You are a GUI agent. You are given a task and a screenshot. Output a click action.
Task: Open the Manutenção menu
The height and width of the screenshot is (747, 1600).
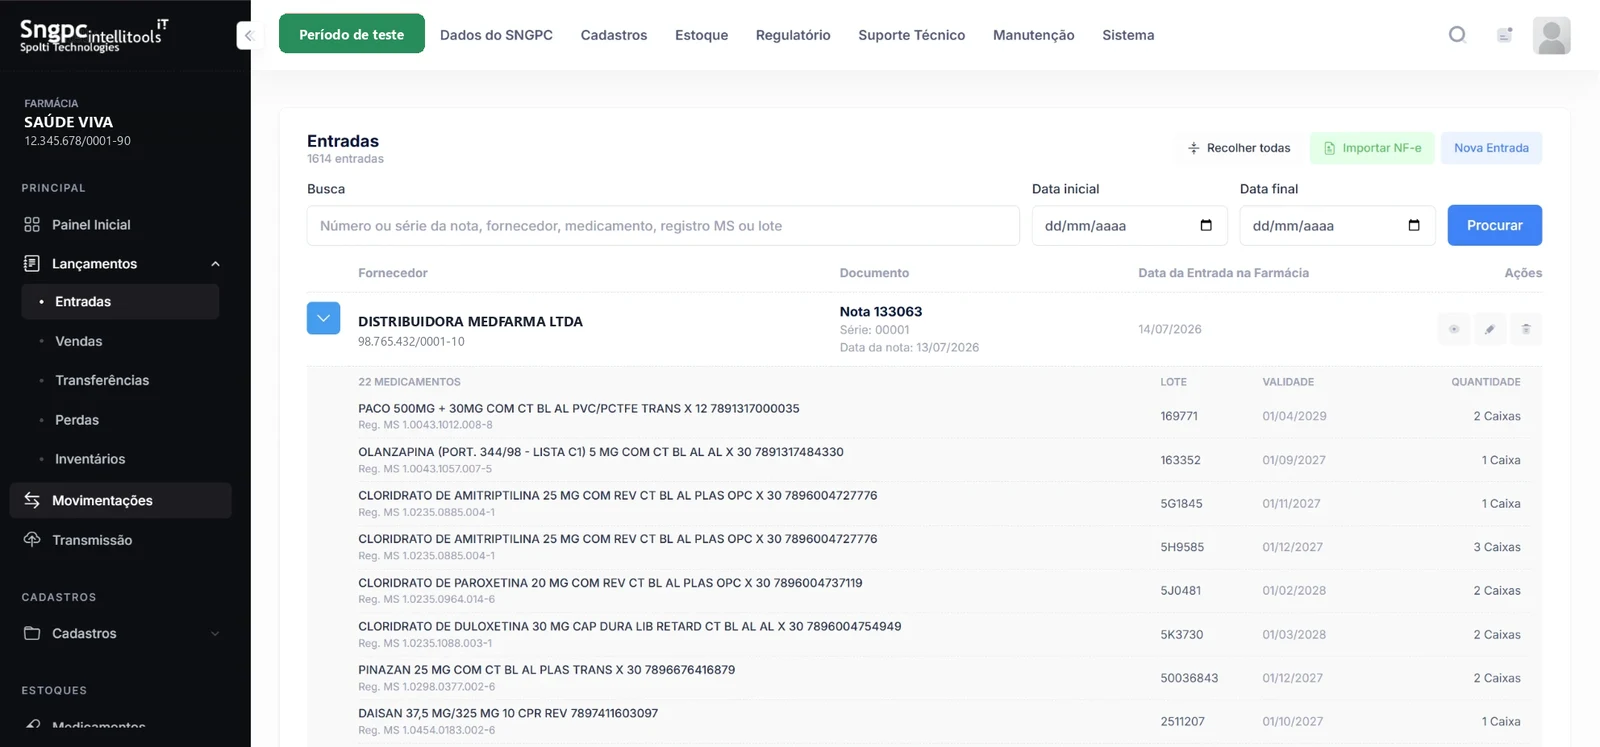1033,35
